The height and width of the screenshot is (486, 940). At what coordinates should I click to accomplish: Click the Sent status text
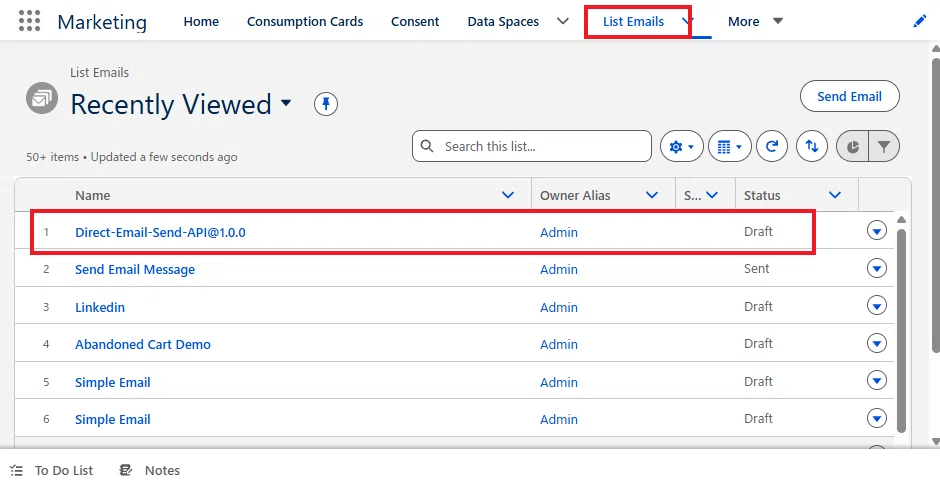[x=756, y=268]
